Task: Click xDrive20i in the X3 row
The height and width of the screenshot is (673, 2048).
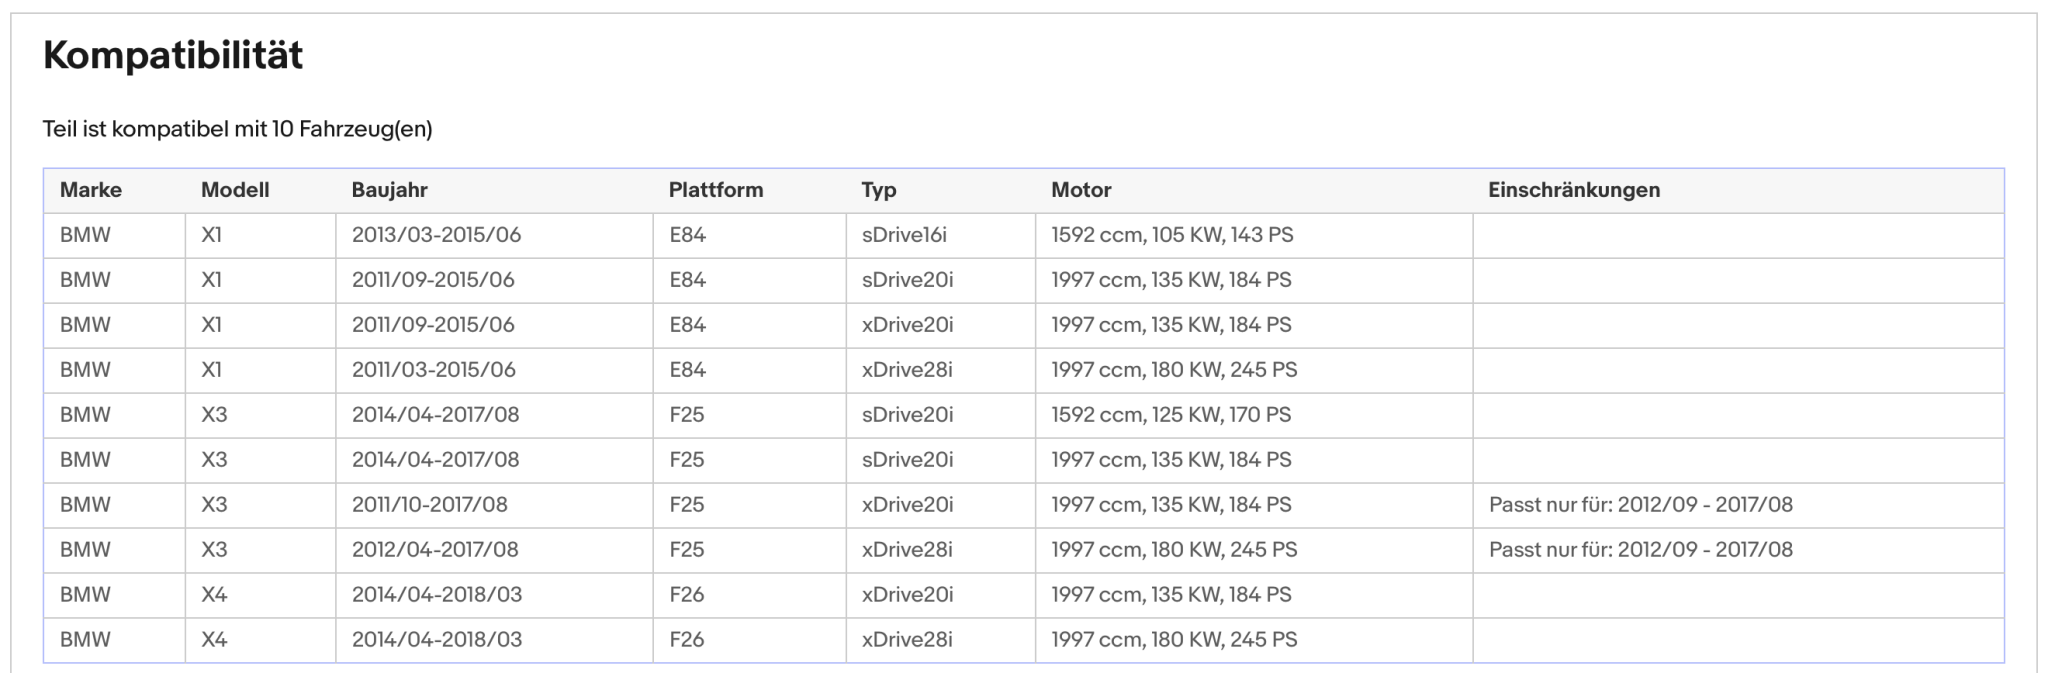Action: 907,505
